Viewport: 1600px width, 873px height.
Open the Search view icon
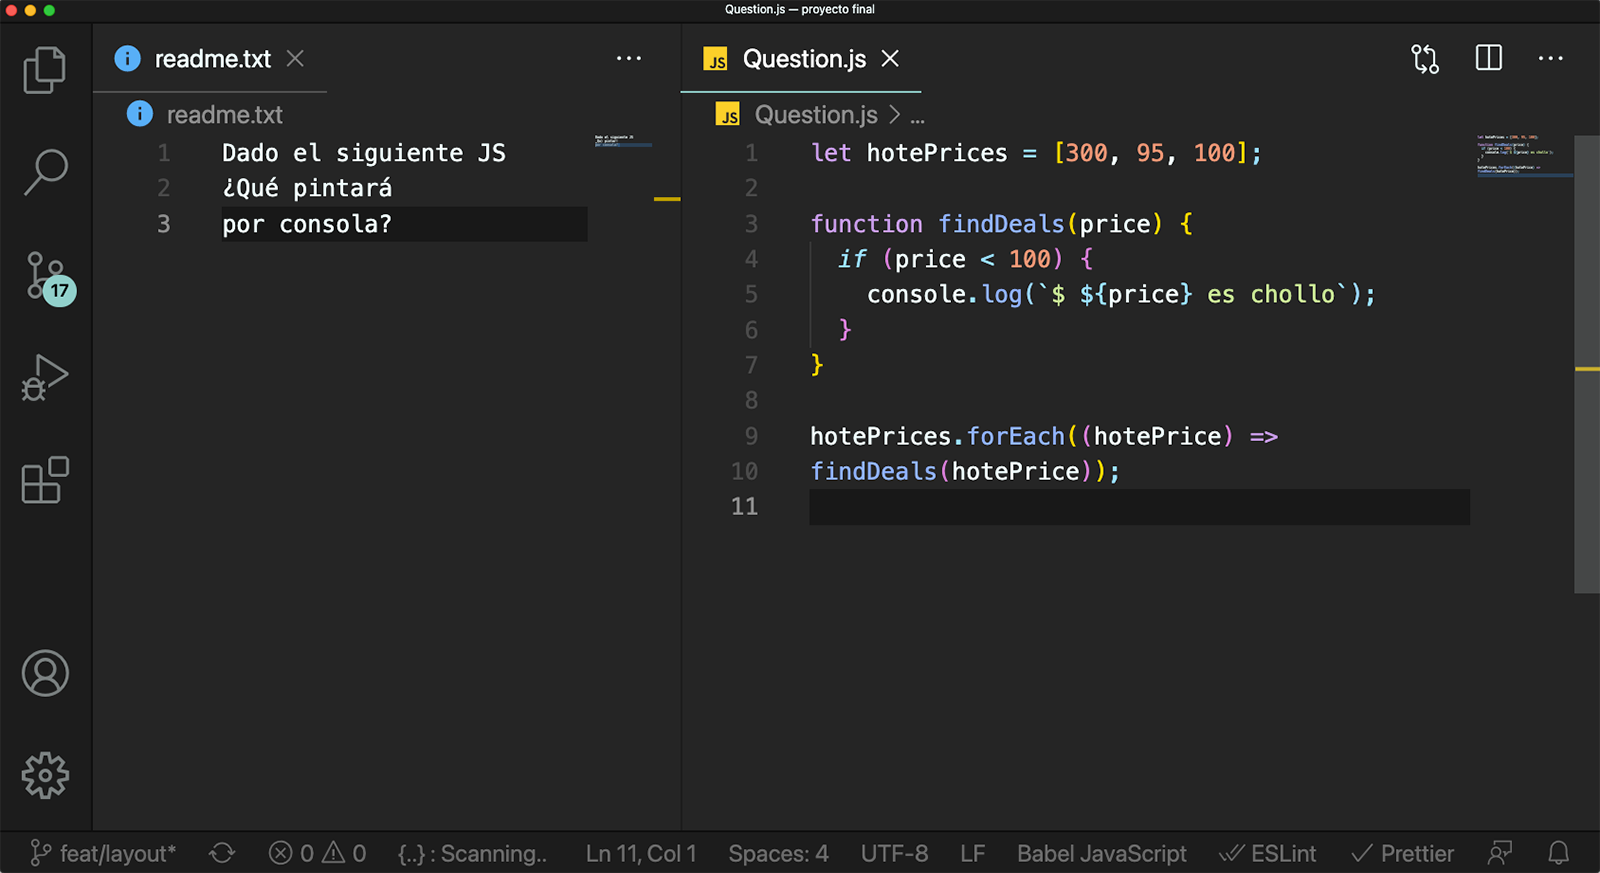point(45,172)
